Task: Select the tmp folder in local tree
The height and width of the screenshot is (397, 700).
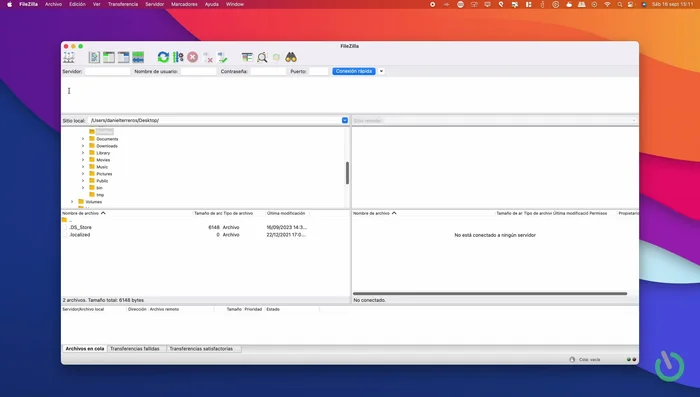Action: pyautogui.click(x=100, y=195)
